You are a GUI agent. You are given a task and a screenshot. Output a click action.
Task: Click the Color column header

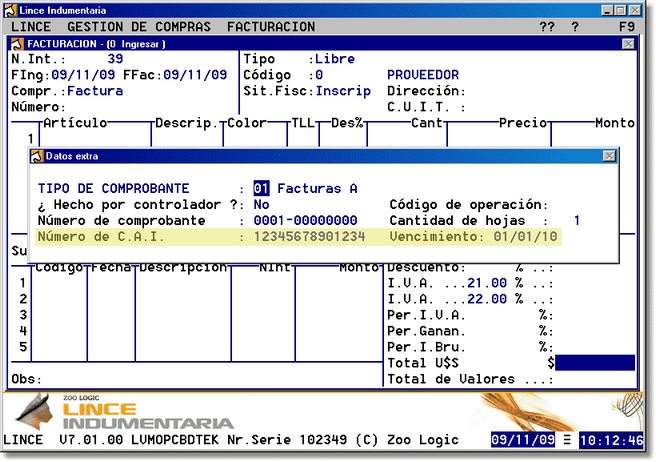[247, 123]
